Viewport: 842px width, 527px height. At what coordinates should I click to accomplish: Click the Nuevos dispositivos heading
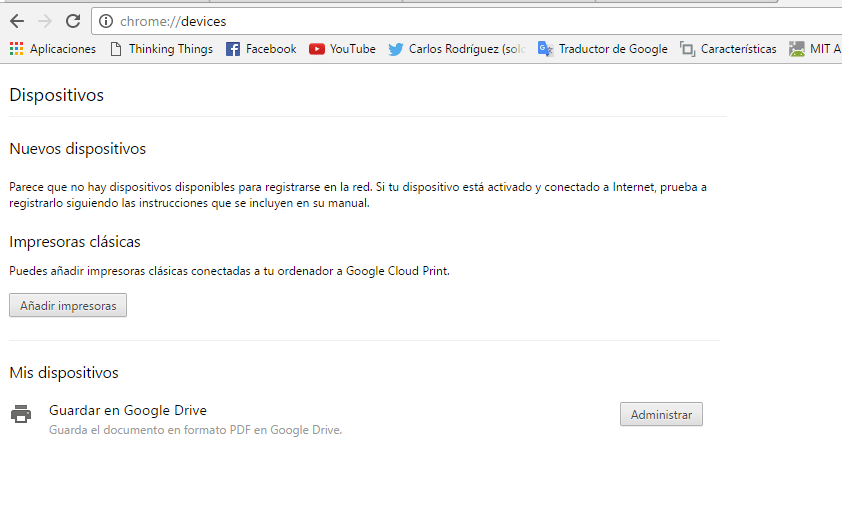click(77, 149)
